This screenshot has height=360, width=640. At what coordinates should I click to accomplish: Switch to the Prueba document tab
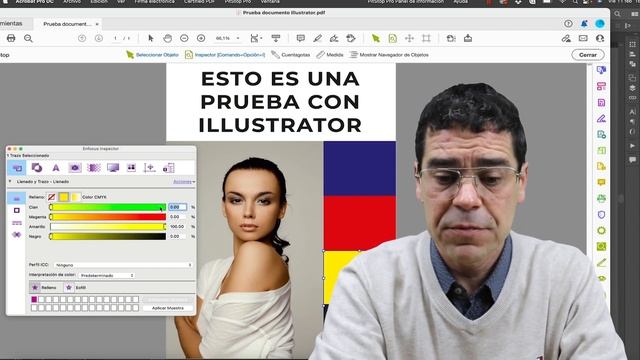[x=67, y=24]
